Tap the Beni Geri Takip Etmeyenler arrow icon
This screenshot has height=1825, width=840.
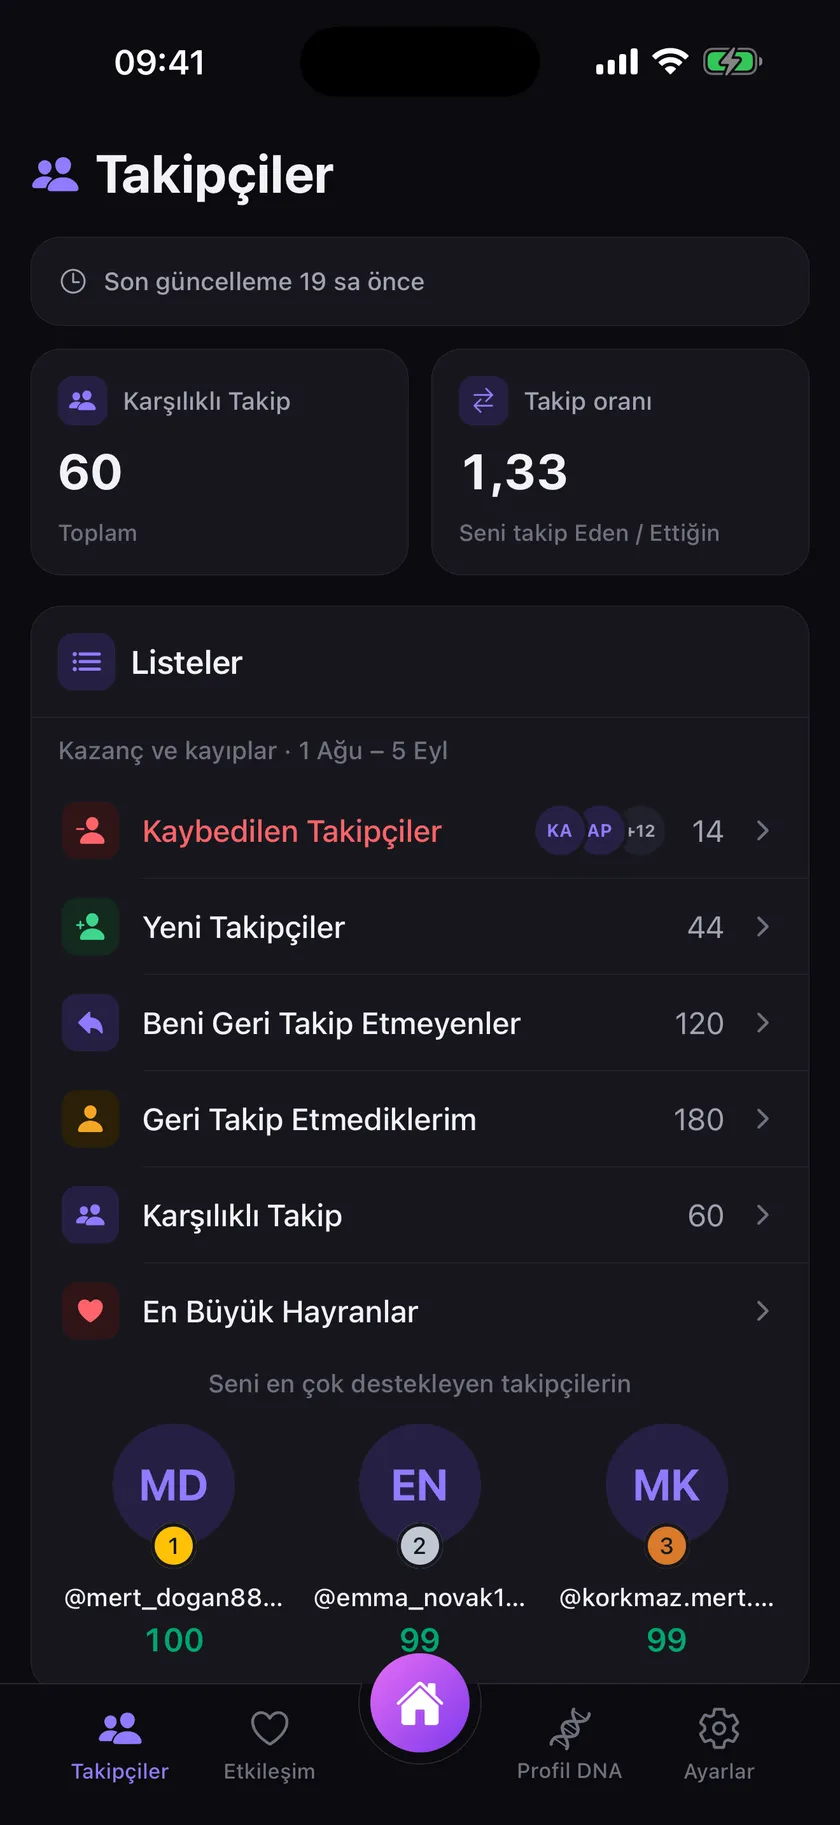[x=91, y=1023]
